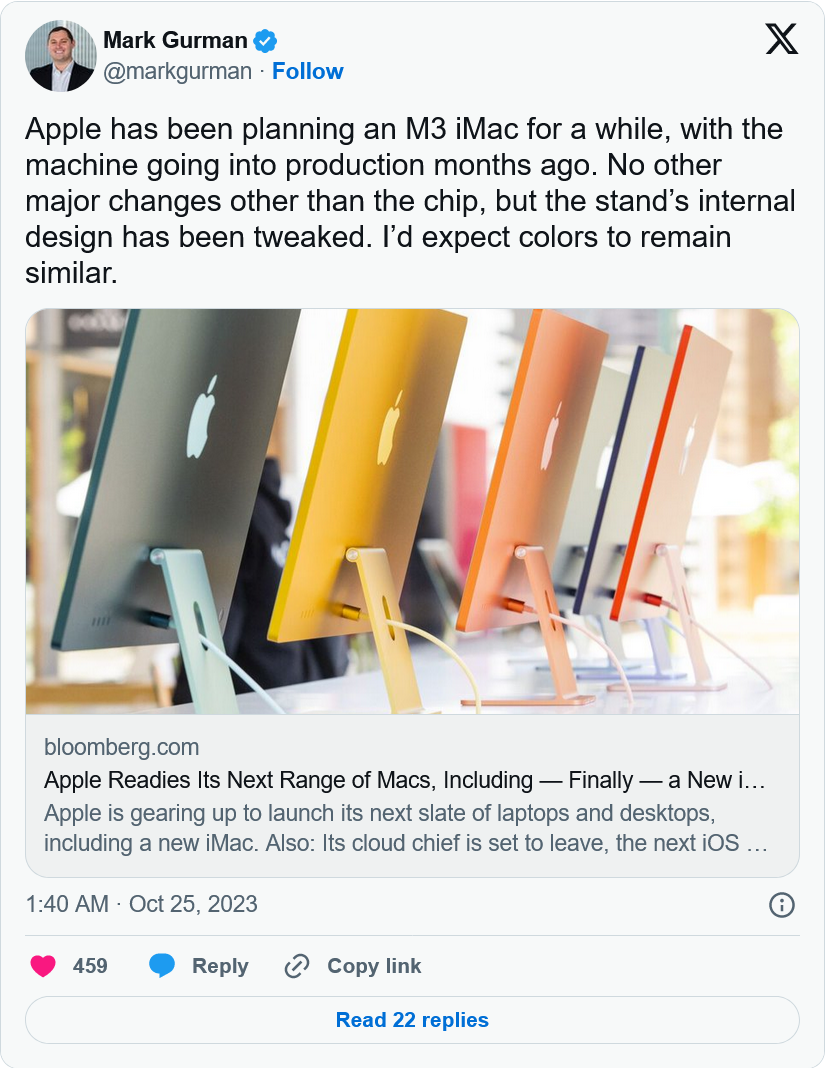
Task: Open the Mark Gurman display name
Action: 175,41
